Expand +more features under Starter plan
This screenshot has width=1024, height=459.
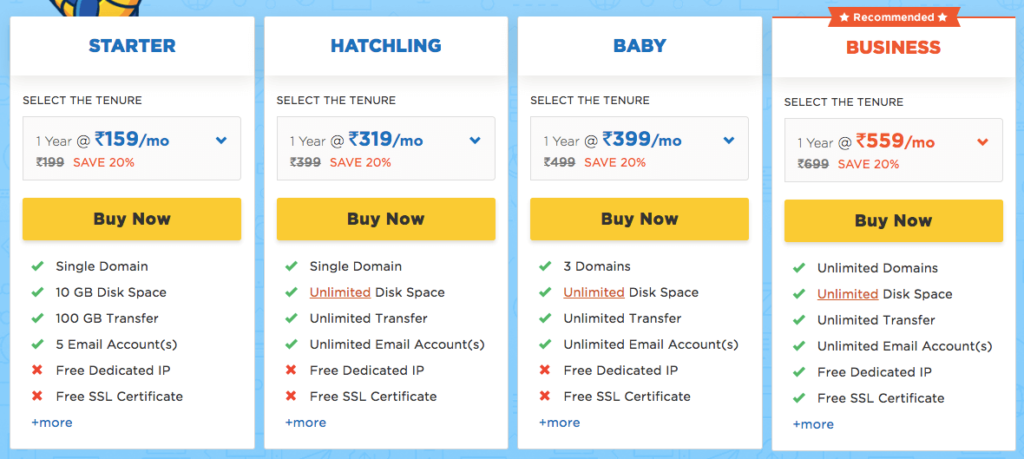click(52, 422)
